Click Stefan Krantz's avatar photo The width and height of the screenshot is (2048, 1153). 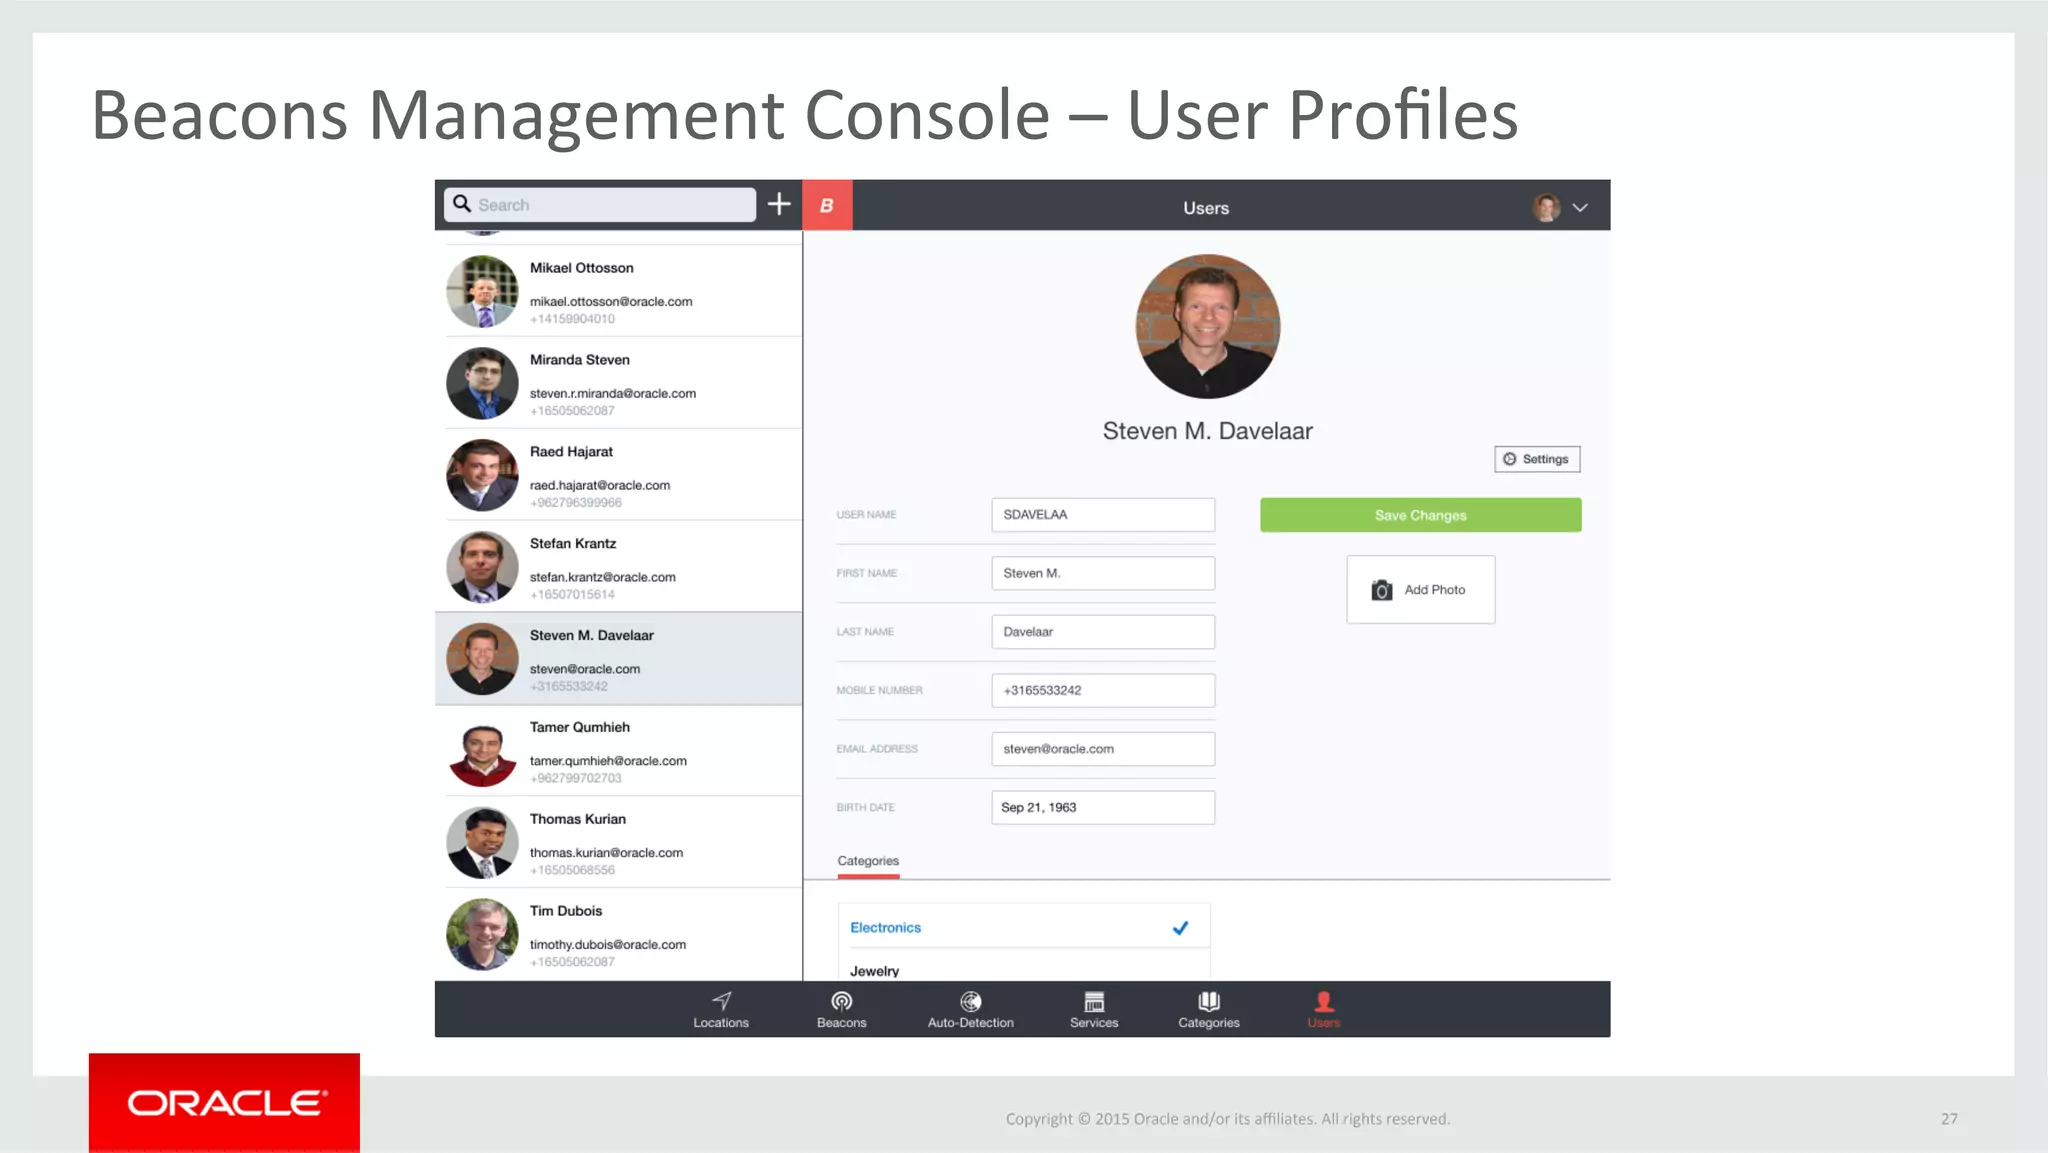pos(482,567)
